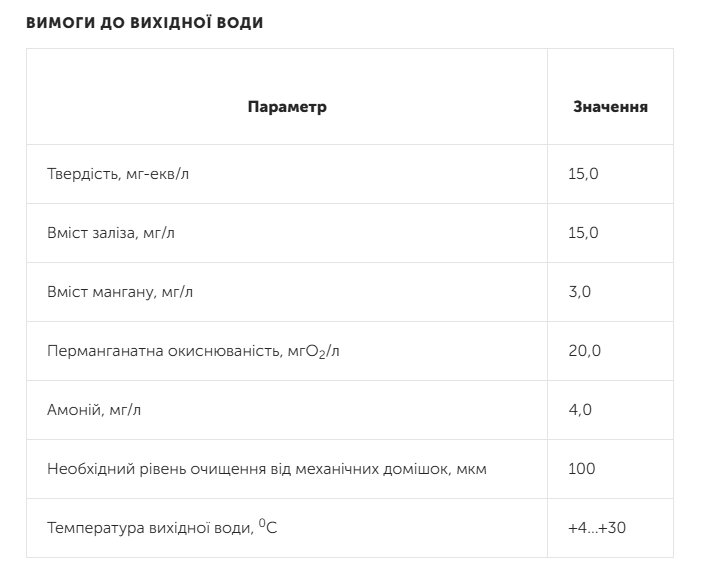This screenshot has width=709, height=574.
Task: Click the heading "Вимоги до вихідної води"
Action: pos(145,23)
